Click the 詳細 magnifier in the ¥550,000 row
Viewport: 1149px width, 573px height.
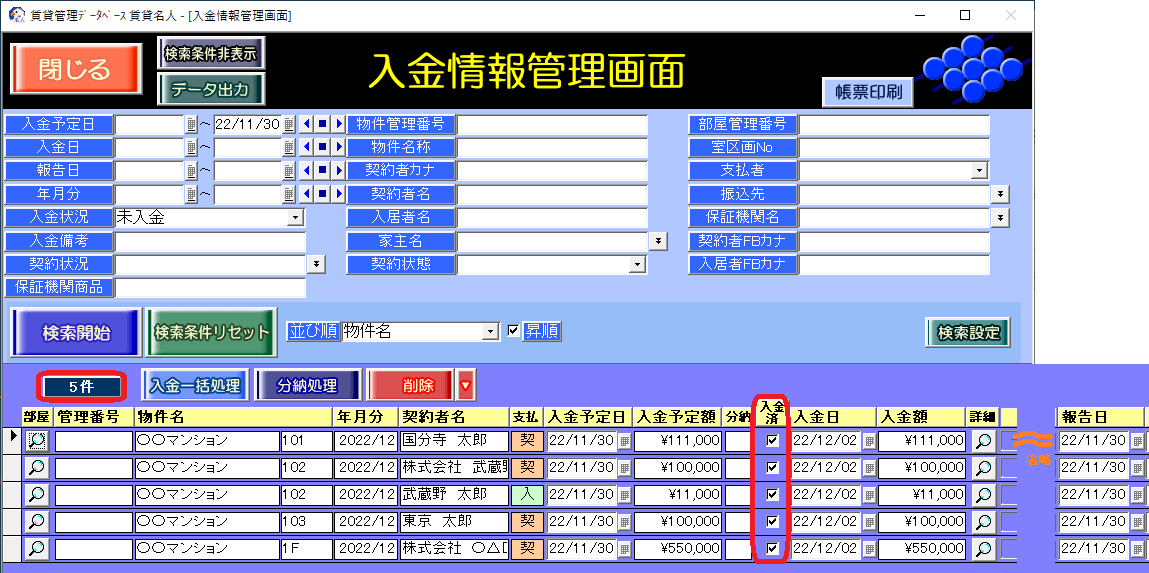click(984, 548)
